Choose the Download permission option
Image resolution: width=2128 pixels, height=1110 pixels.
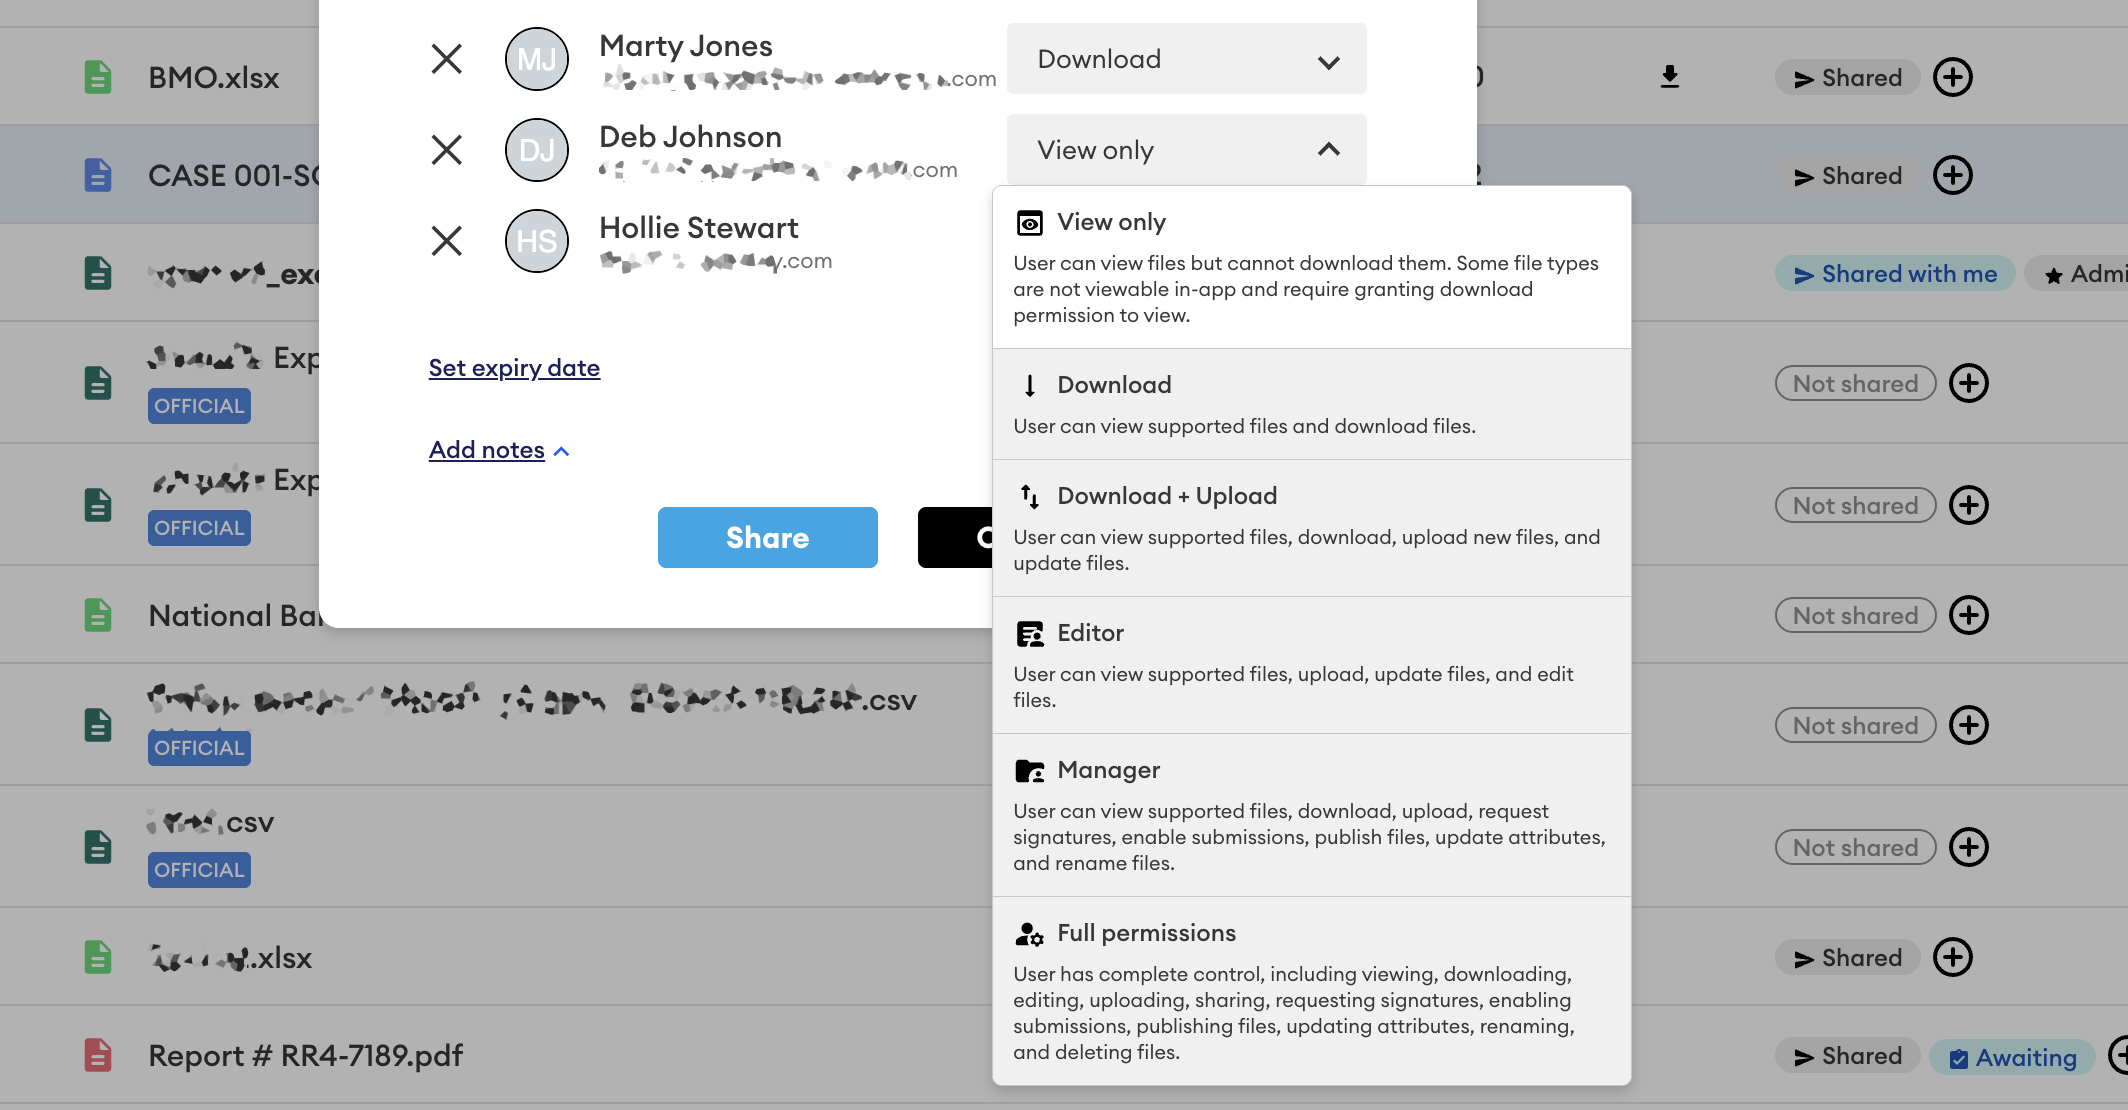pos(1311,404)
